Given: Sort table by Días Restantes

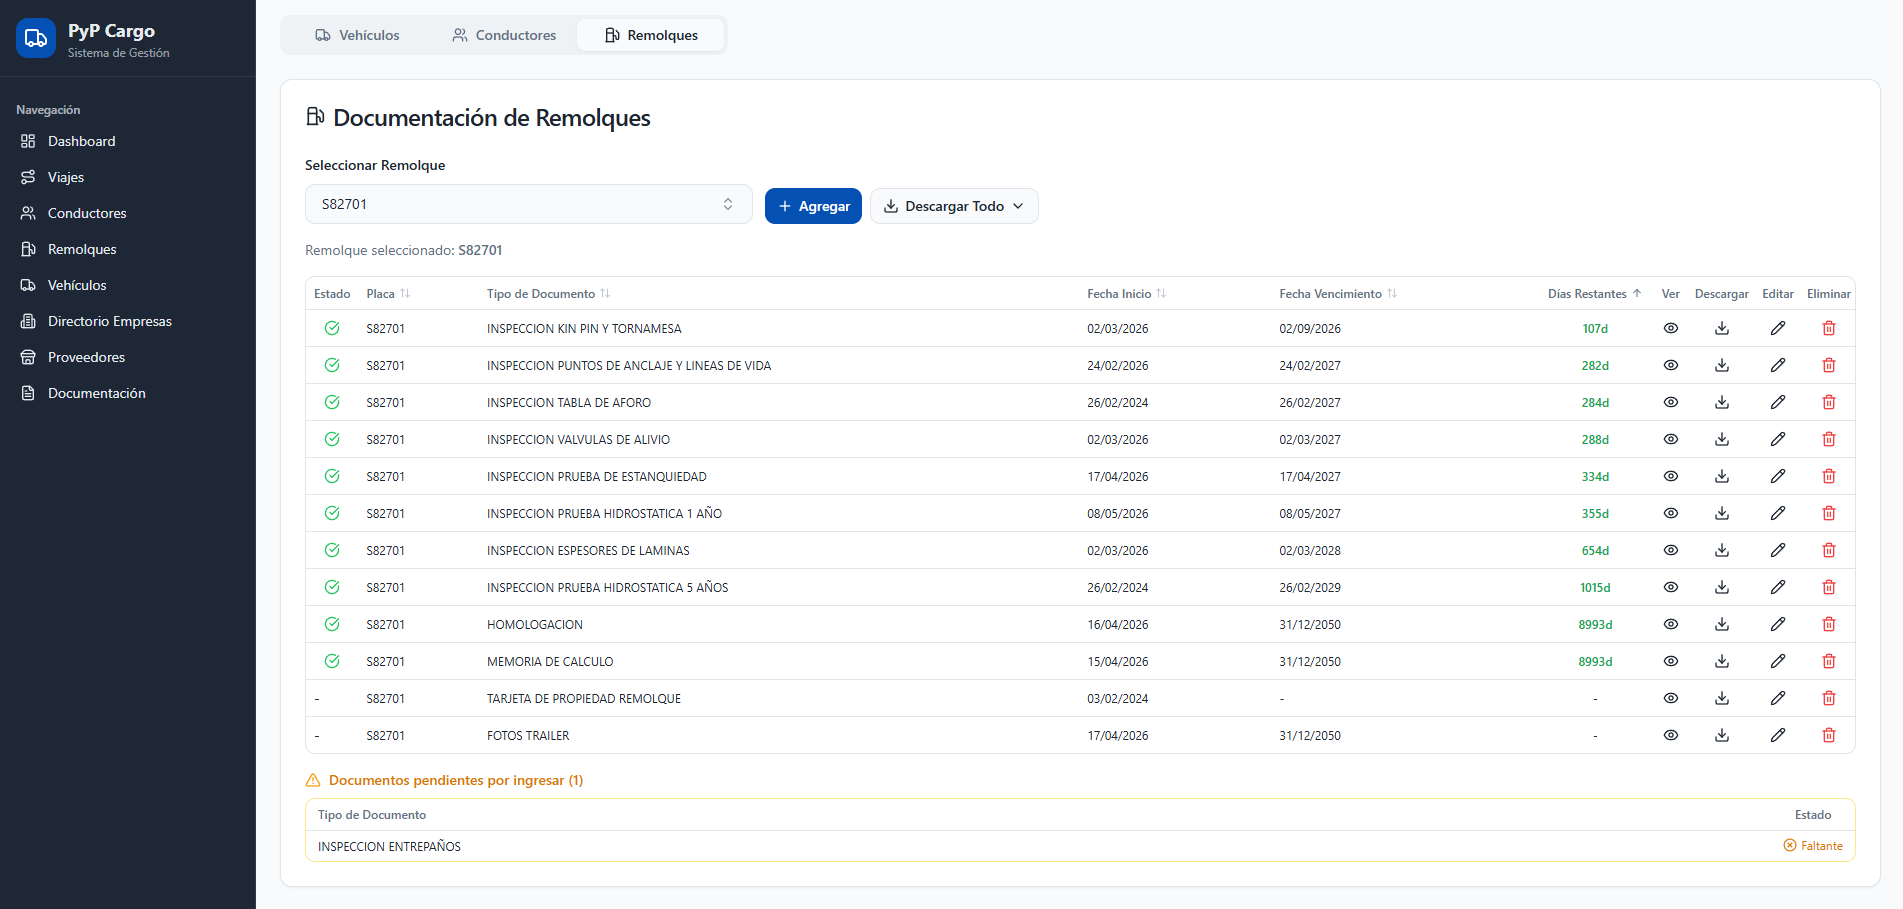Looking at the screenshot, I should click(x=1594, y=294).
